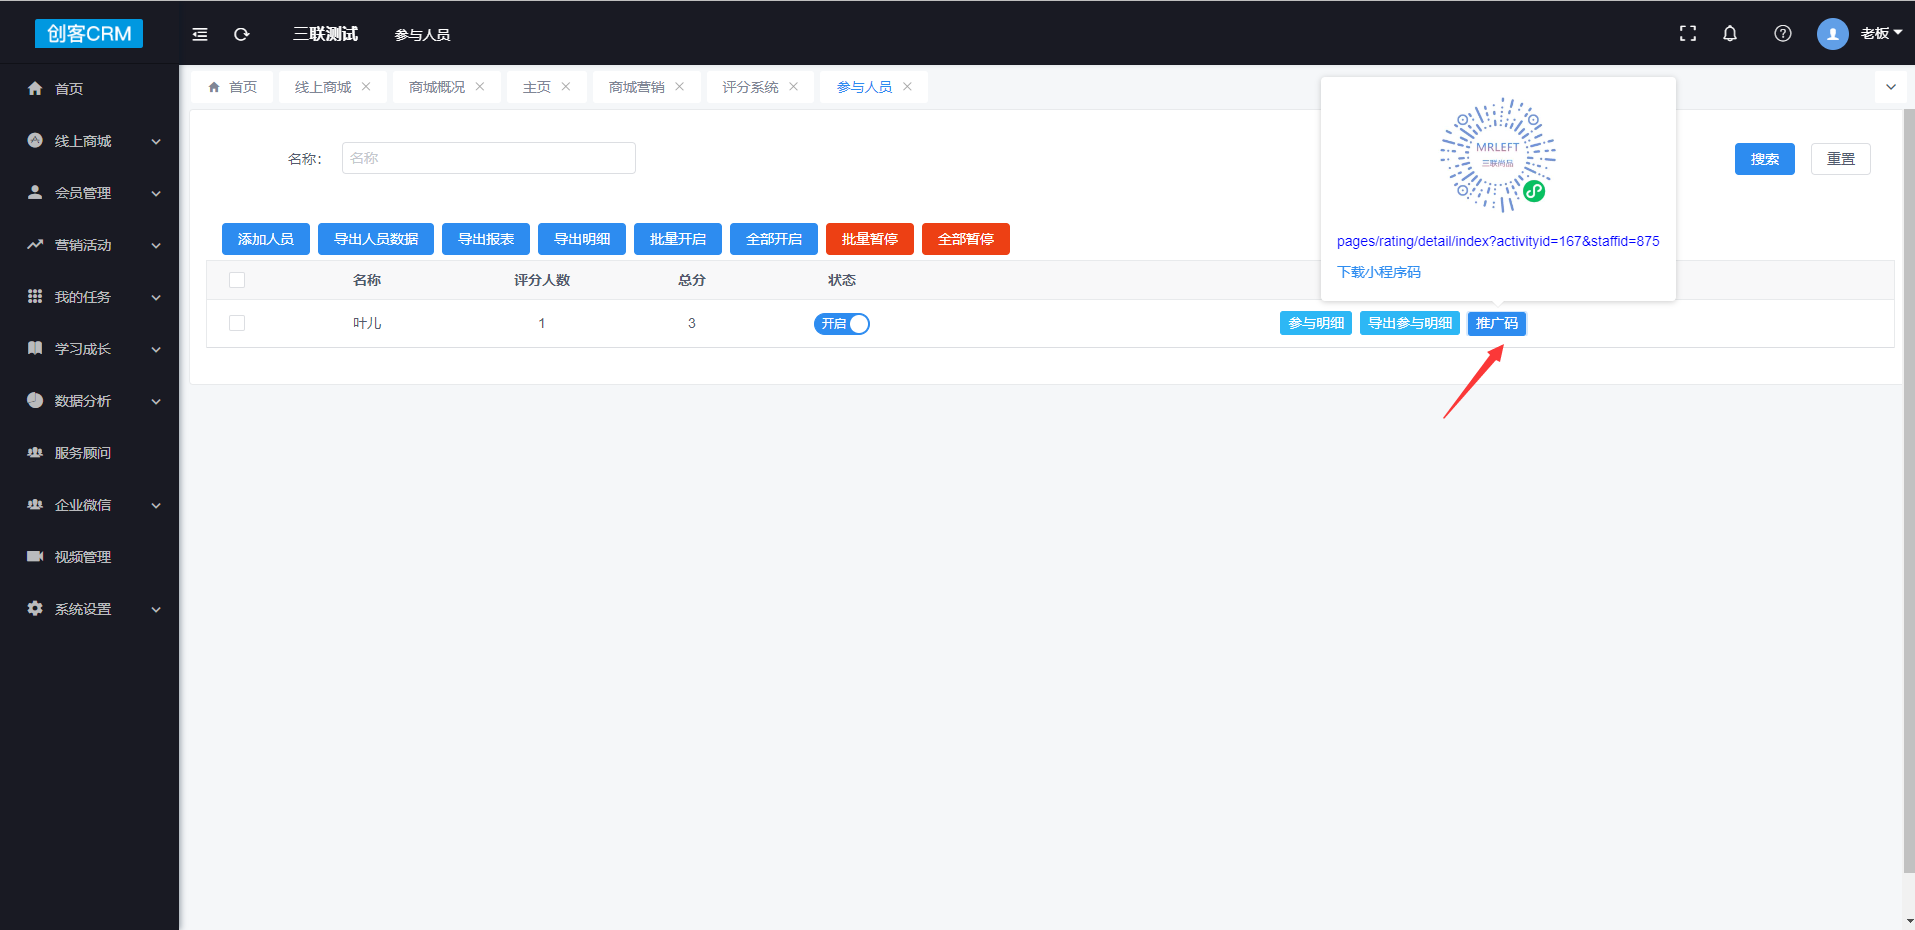Close the 商城概况 tab
Image resolution: width=1915 pixels, height=930 pixels.
480,87
